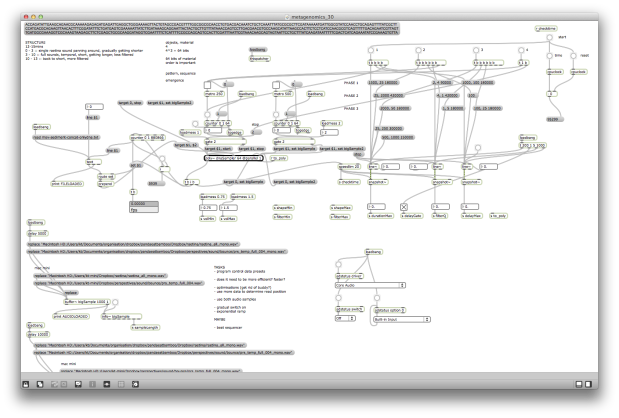Select the s to_poly object

pos(499,216)
